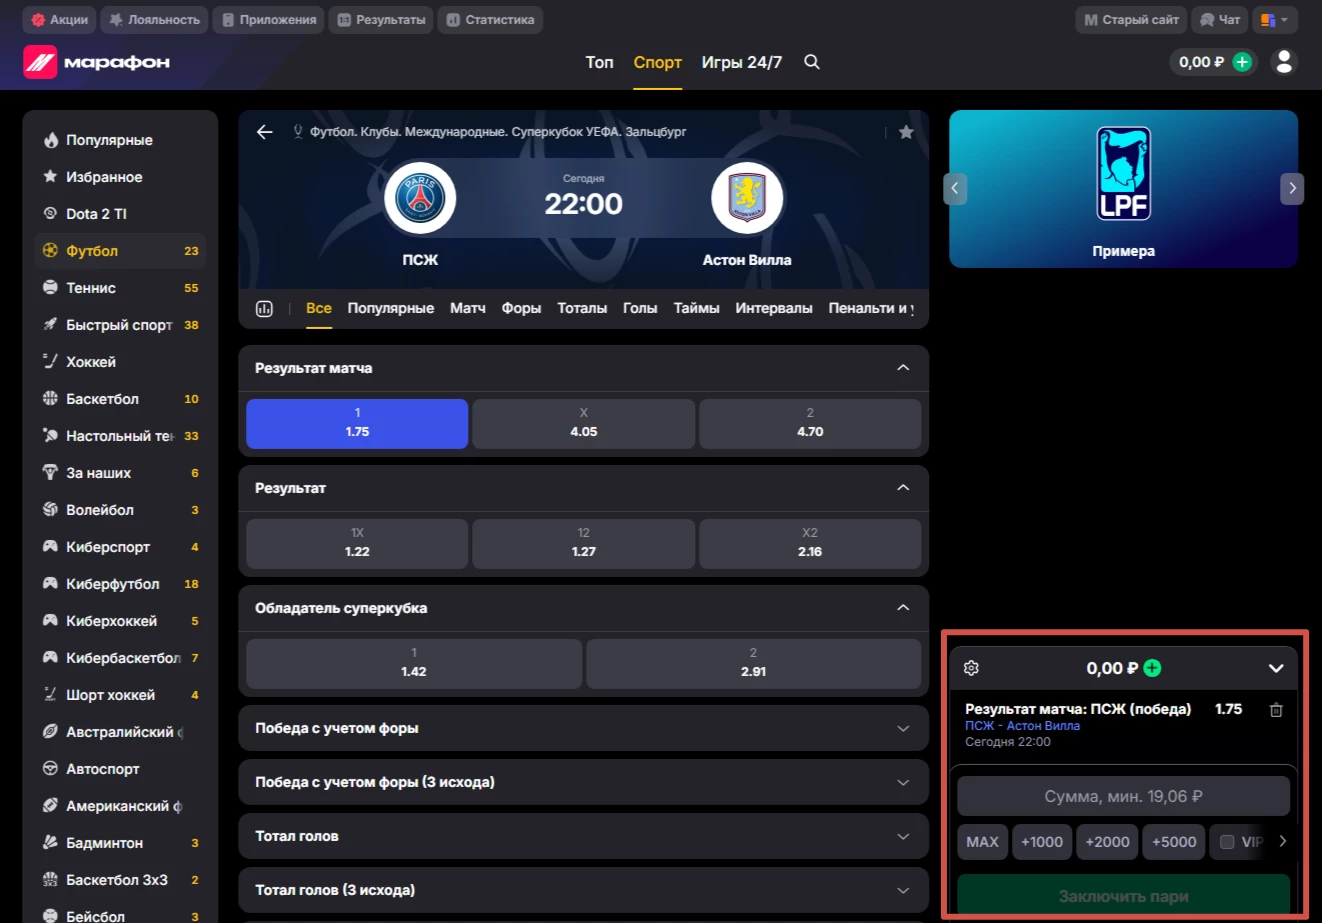Open Популярные in sports sidebar
The width and height of the screenshot is (1322, 923).
(120, 140)
